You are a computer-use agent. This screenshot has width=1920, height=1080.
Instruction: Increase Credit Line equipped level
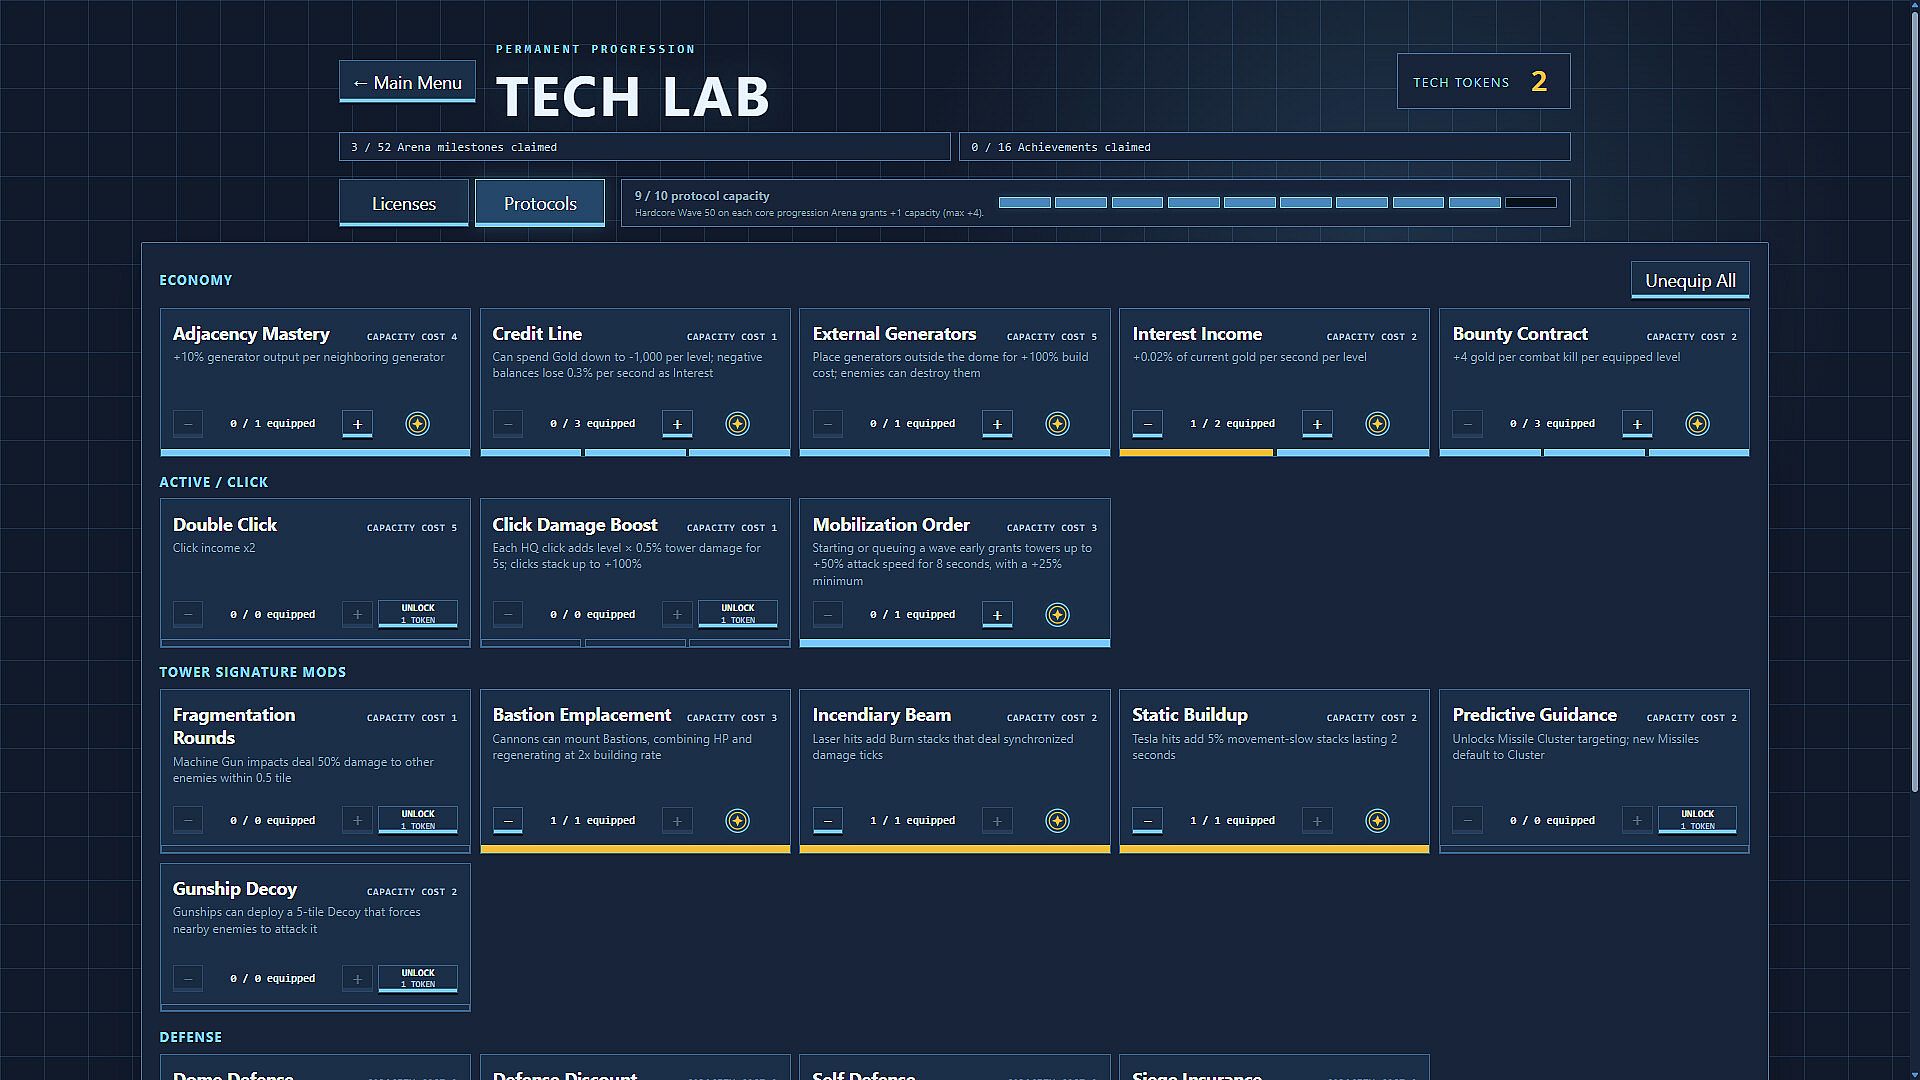(x=677, y=424)
